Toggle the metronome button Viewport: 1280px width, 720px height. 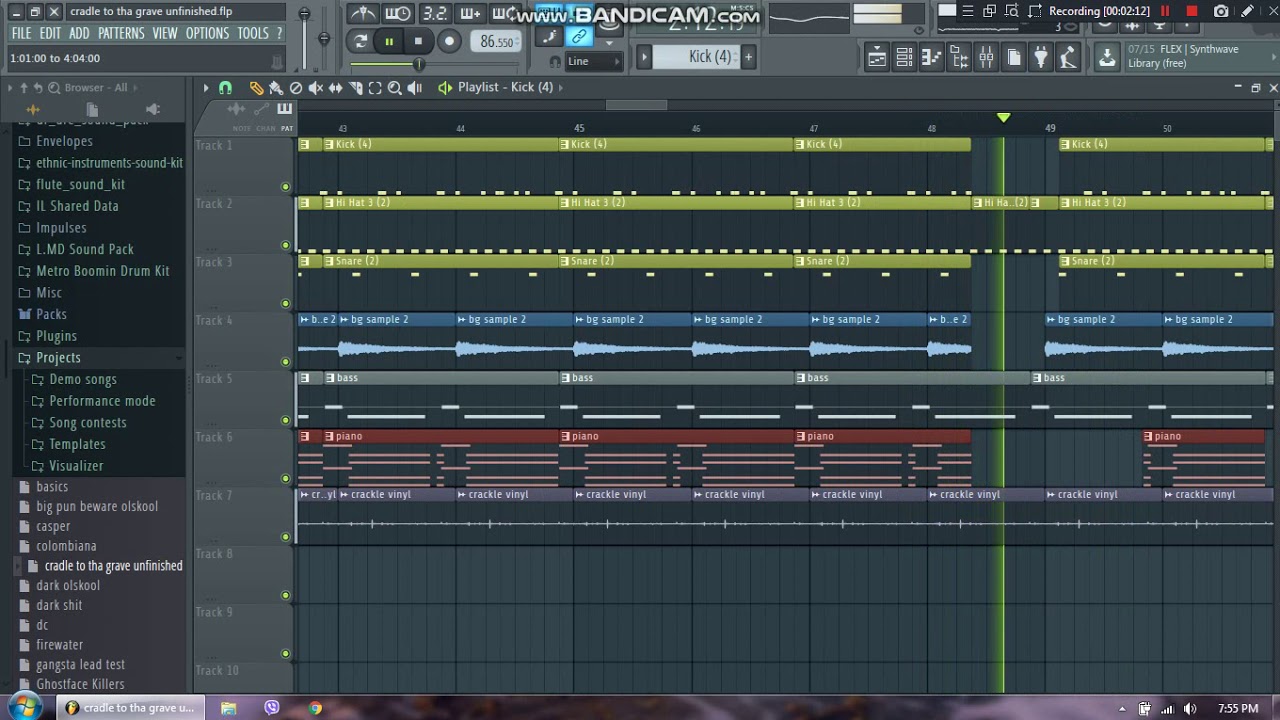(x=363, y=14)
